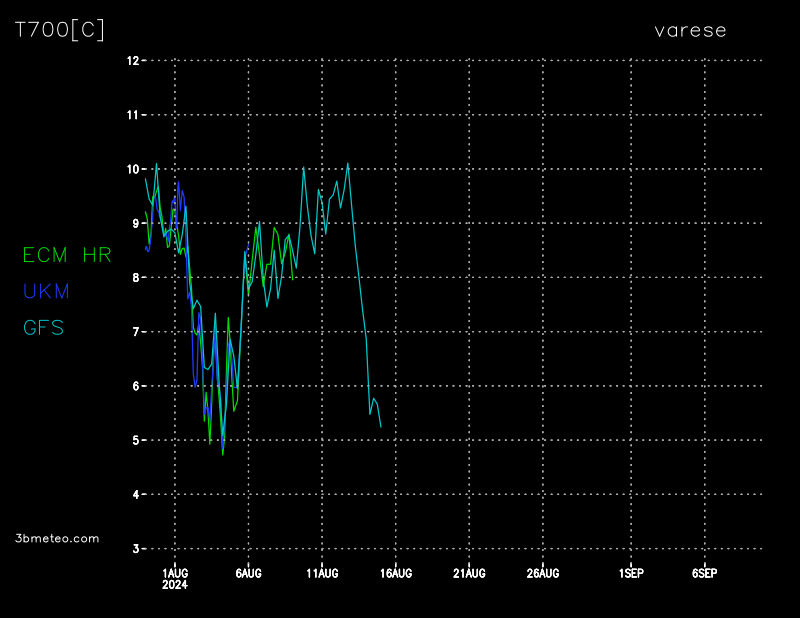Select the 6SEP date label

pyautogui.click(x=704, y=573)
